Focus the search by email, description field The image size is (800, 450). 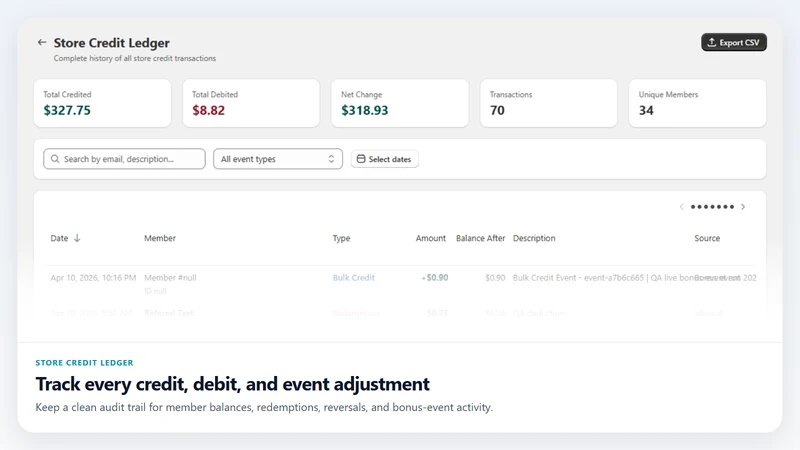point(124,159)
